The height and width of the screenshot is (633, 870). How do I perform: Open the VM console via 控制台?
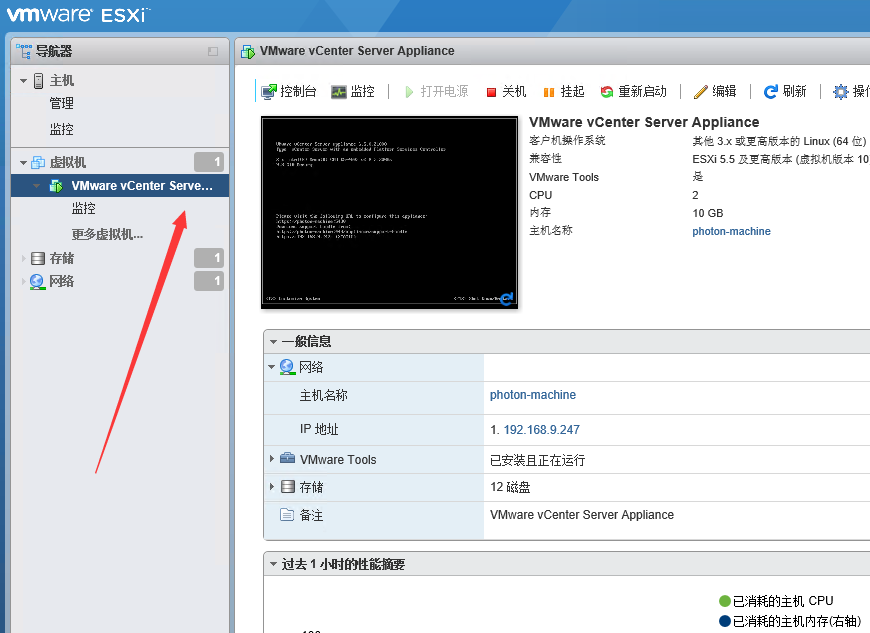(289, 91)
